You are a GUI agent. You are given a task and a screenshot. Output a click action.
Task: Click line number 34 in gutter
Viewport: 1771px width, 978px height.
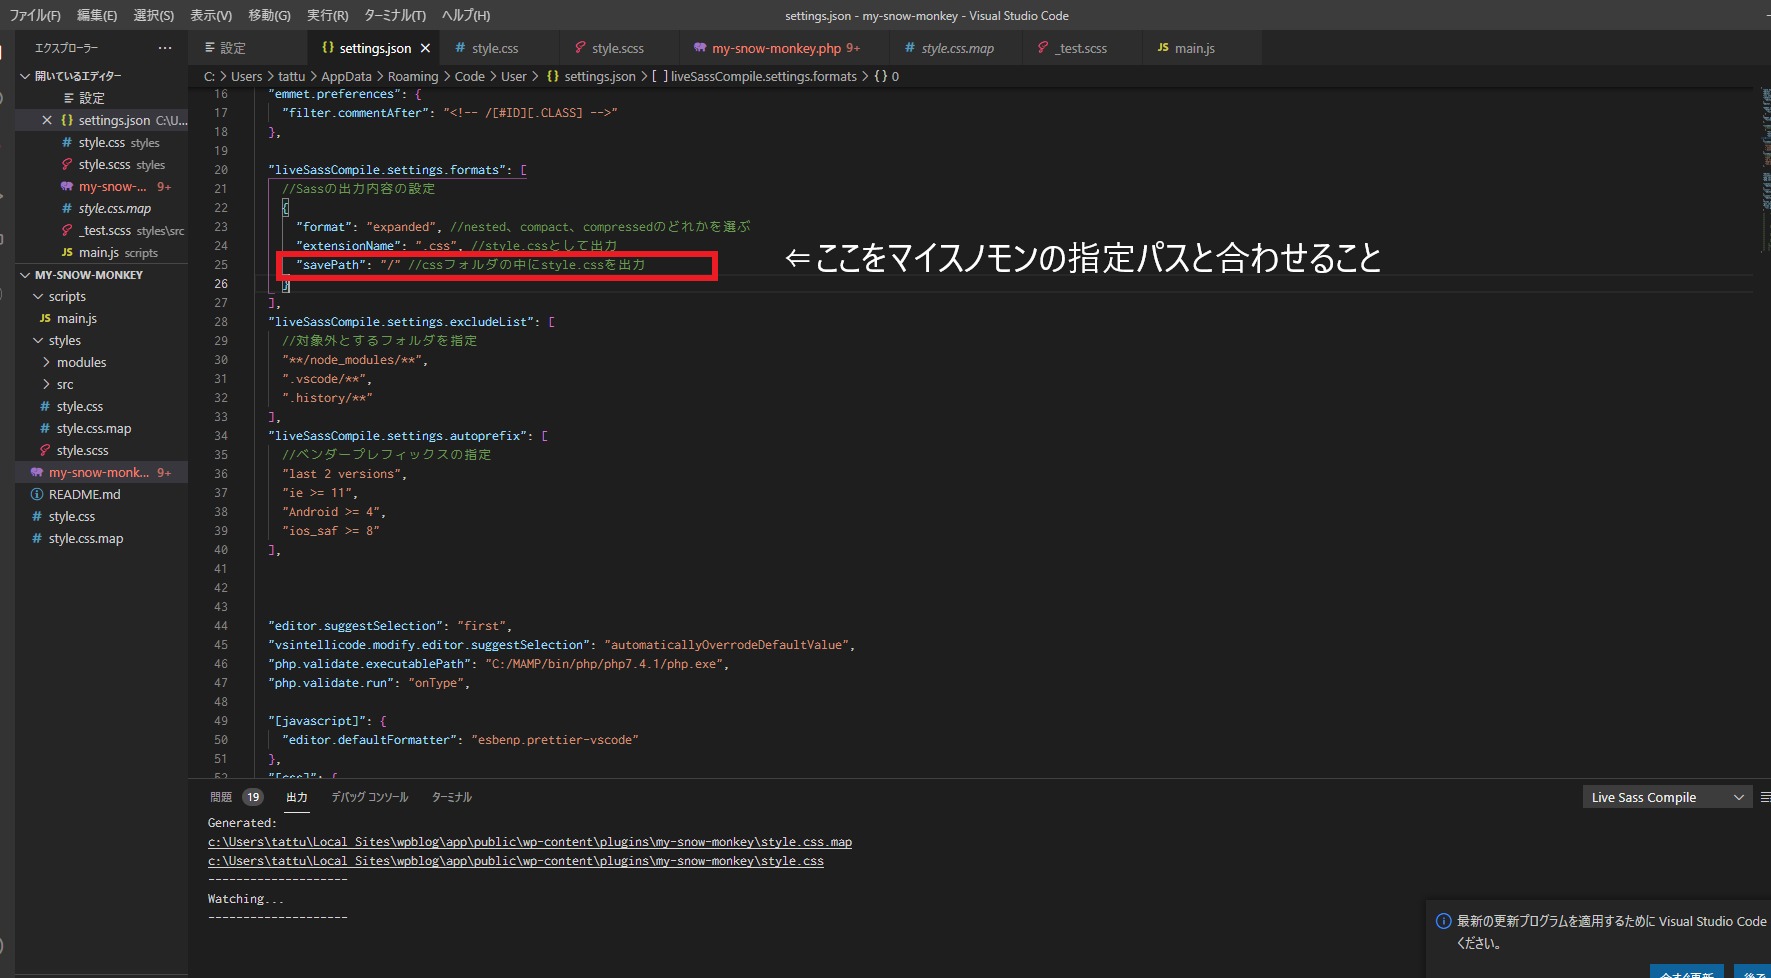tap(221, 436)
